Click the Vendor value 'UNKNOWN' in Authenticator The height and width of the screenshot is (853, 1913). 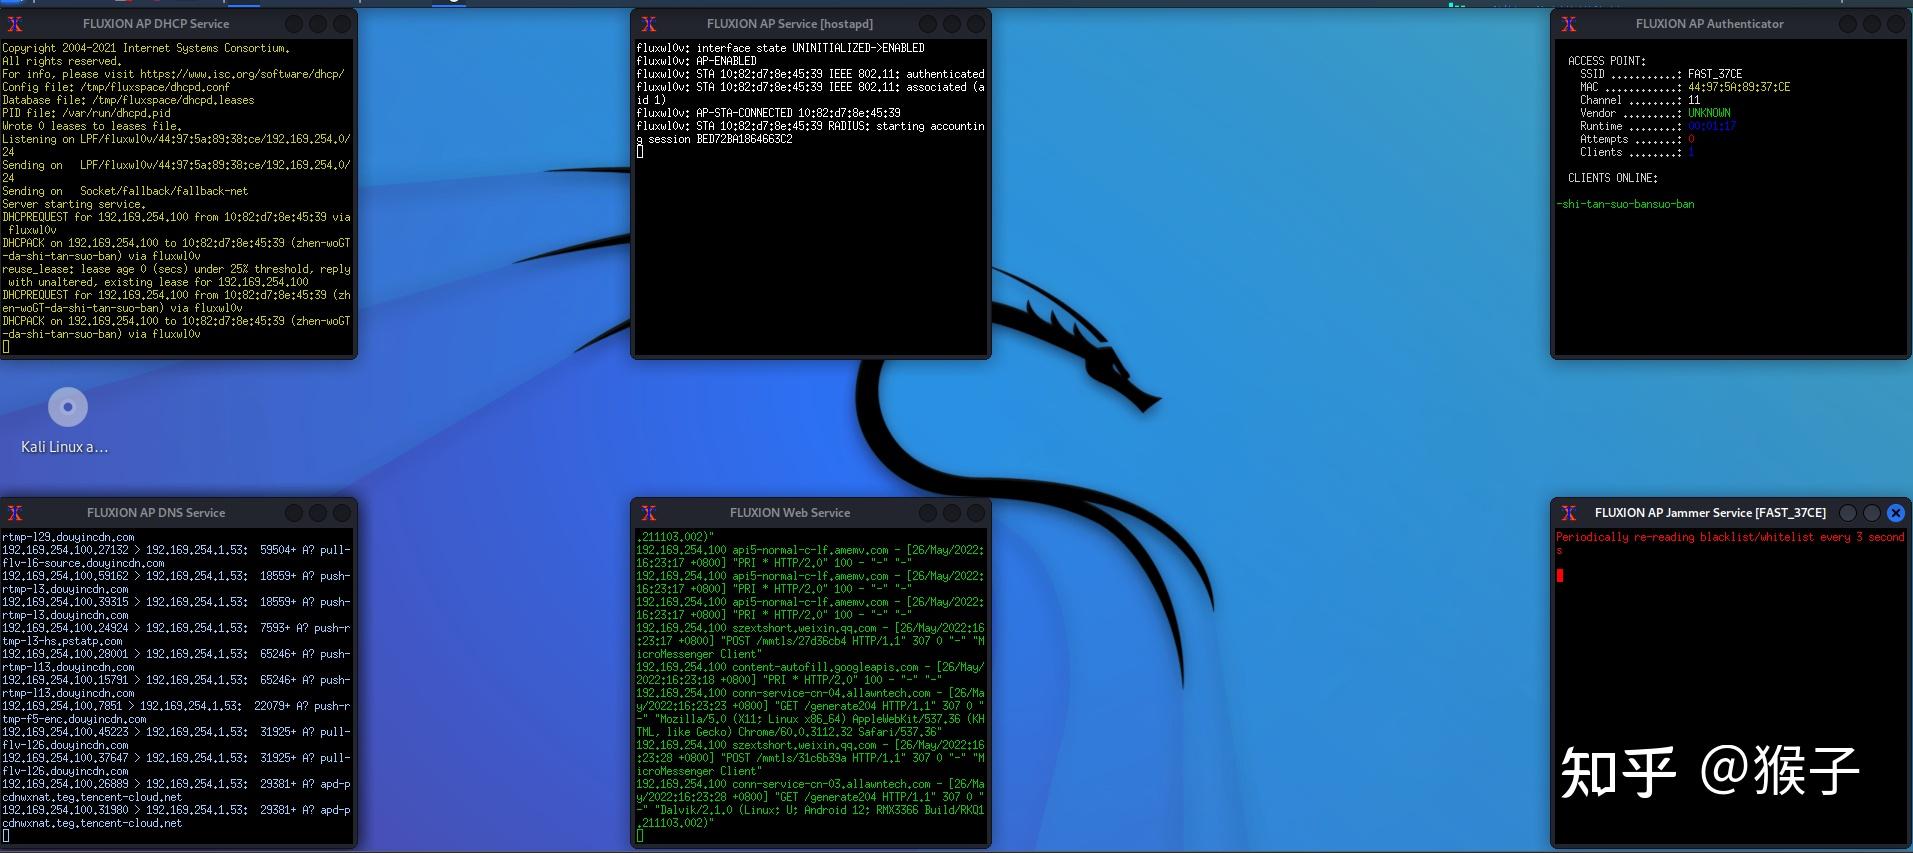click(x=1709, y=113)
